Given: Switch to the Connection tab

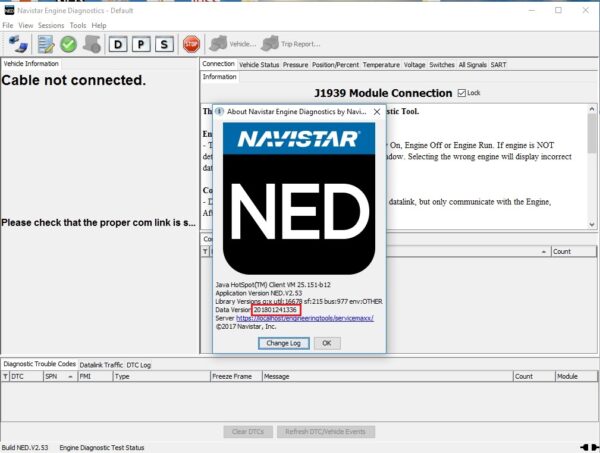Looking at the screenshot, I should tap(218, 64).
